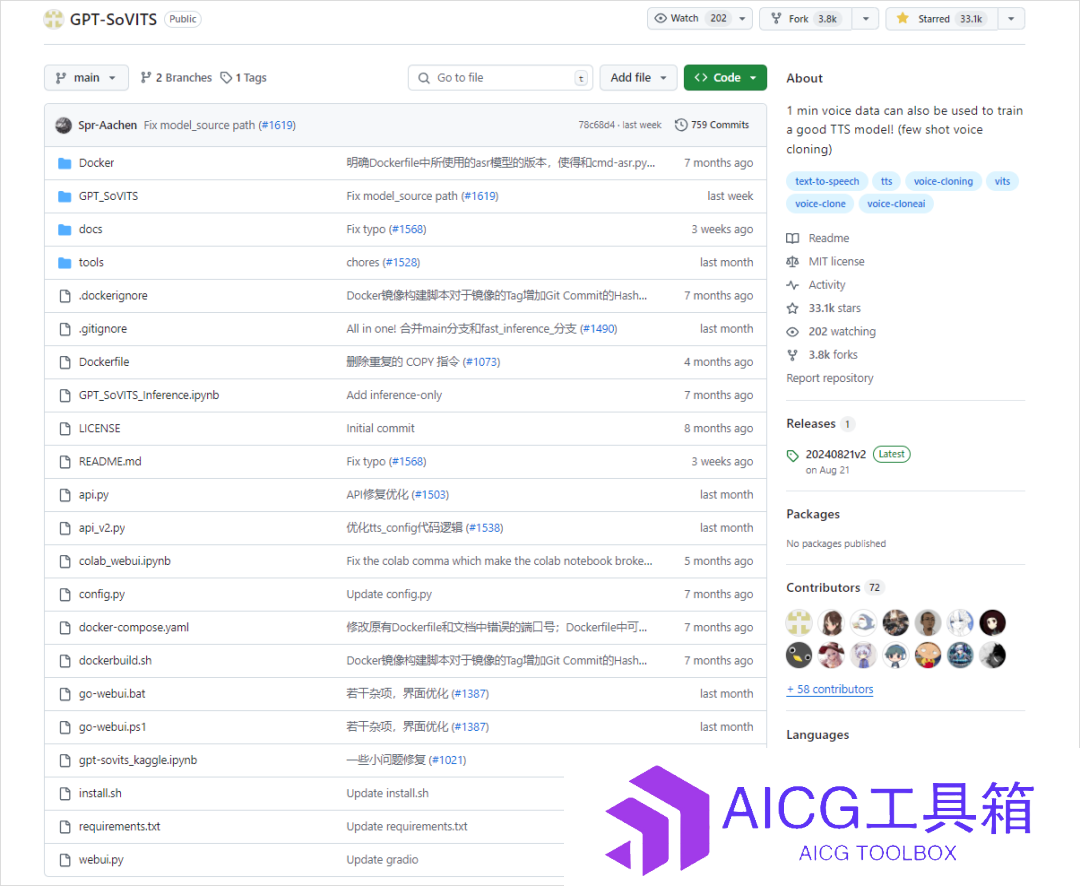Click the Fork button

(806, 19)
